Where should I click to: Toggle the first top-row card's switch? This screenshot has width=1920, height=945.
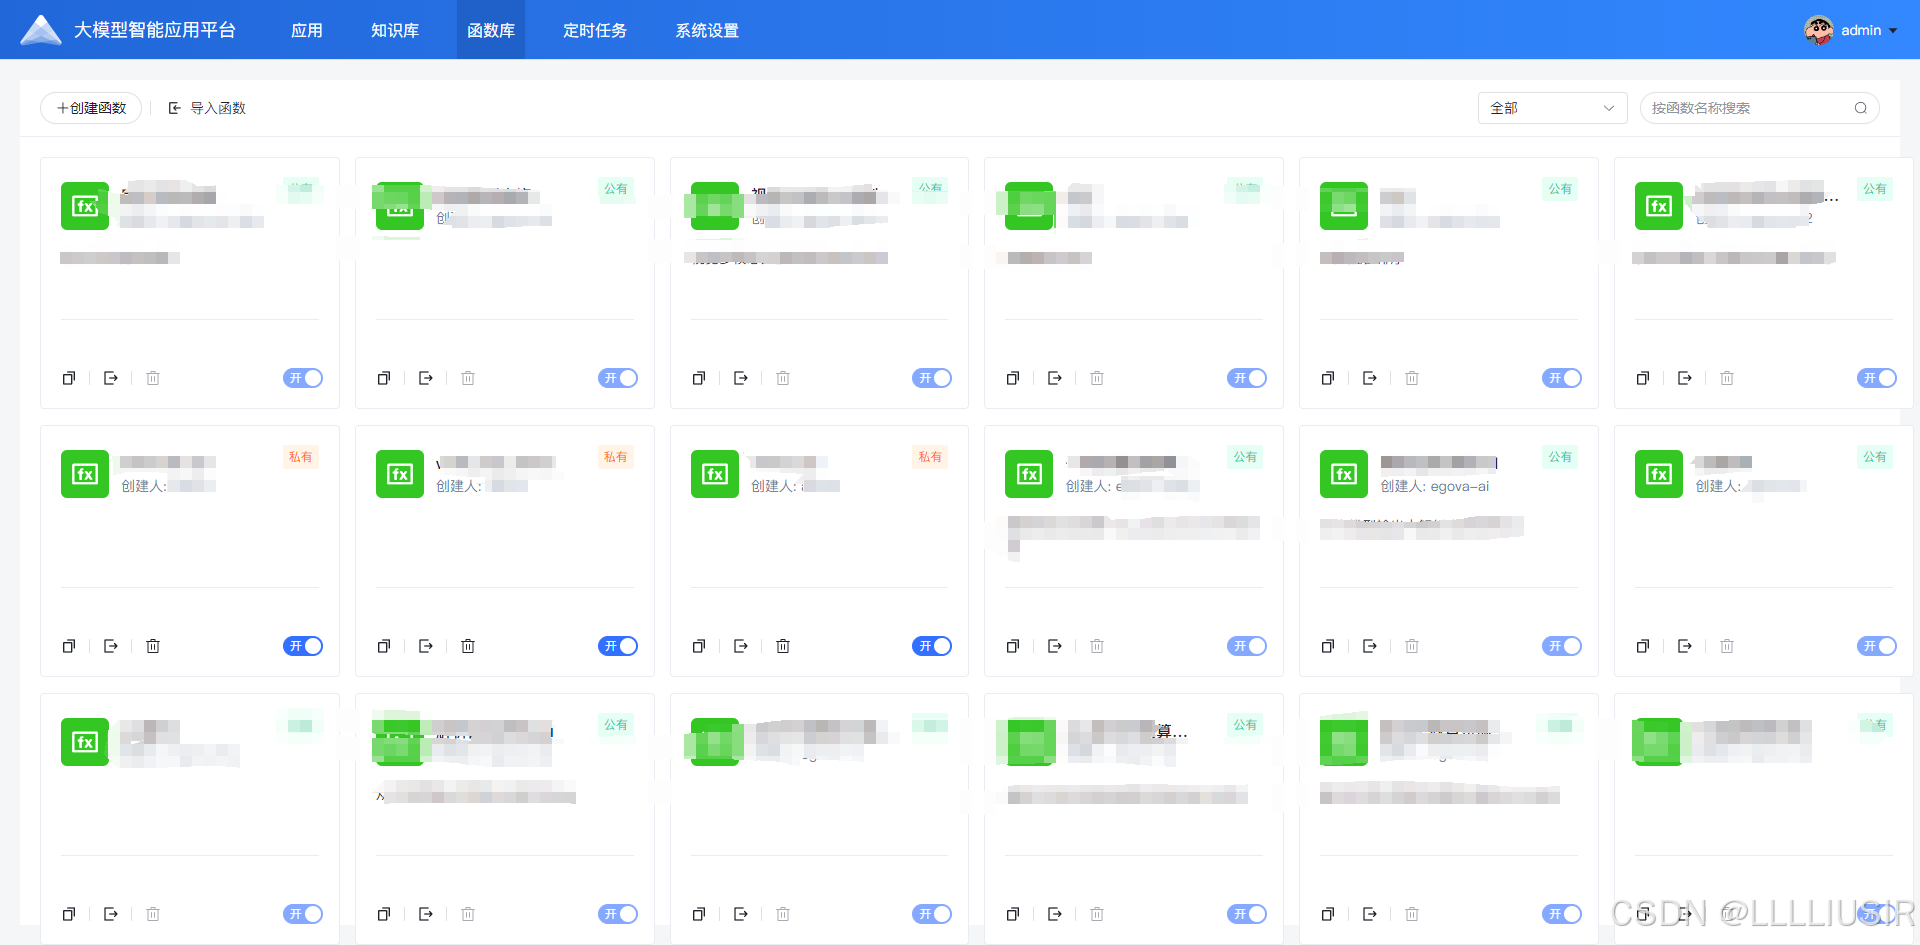[x=303, y=378]
